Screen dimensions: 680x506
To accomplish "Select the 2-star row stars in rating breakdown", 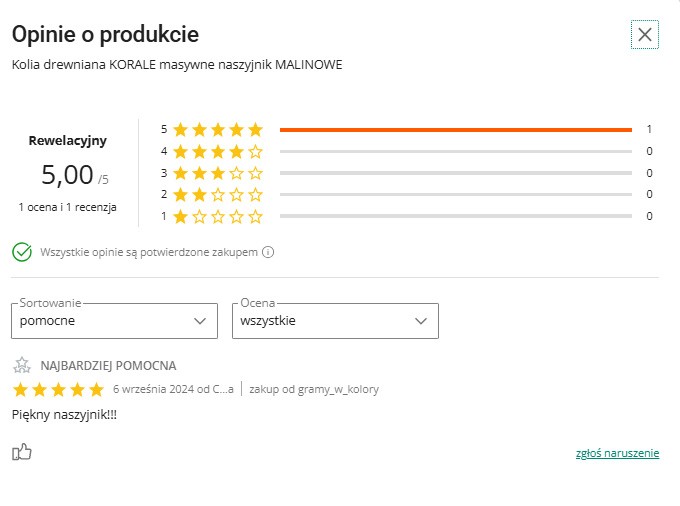I will 217,194.
